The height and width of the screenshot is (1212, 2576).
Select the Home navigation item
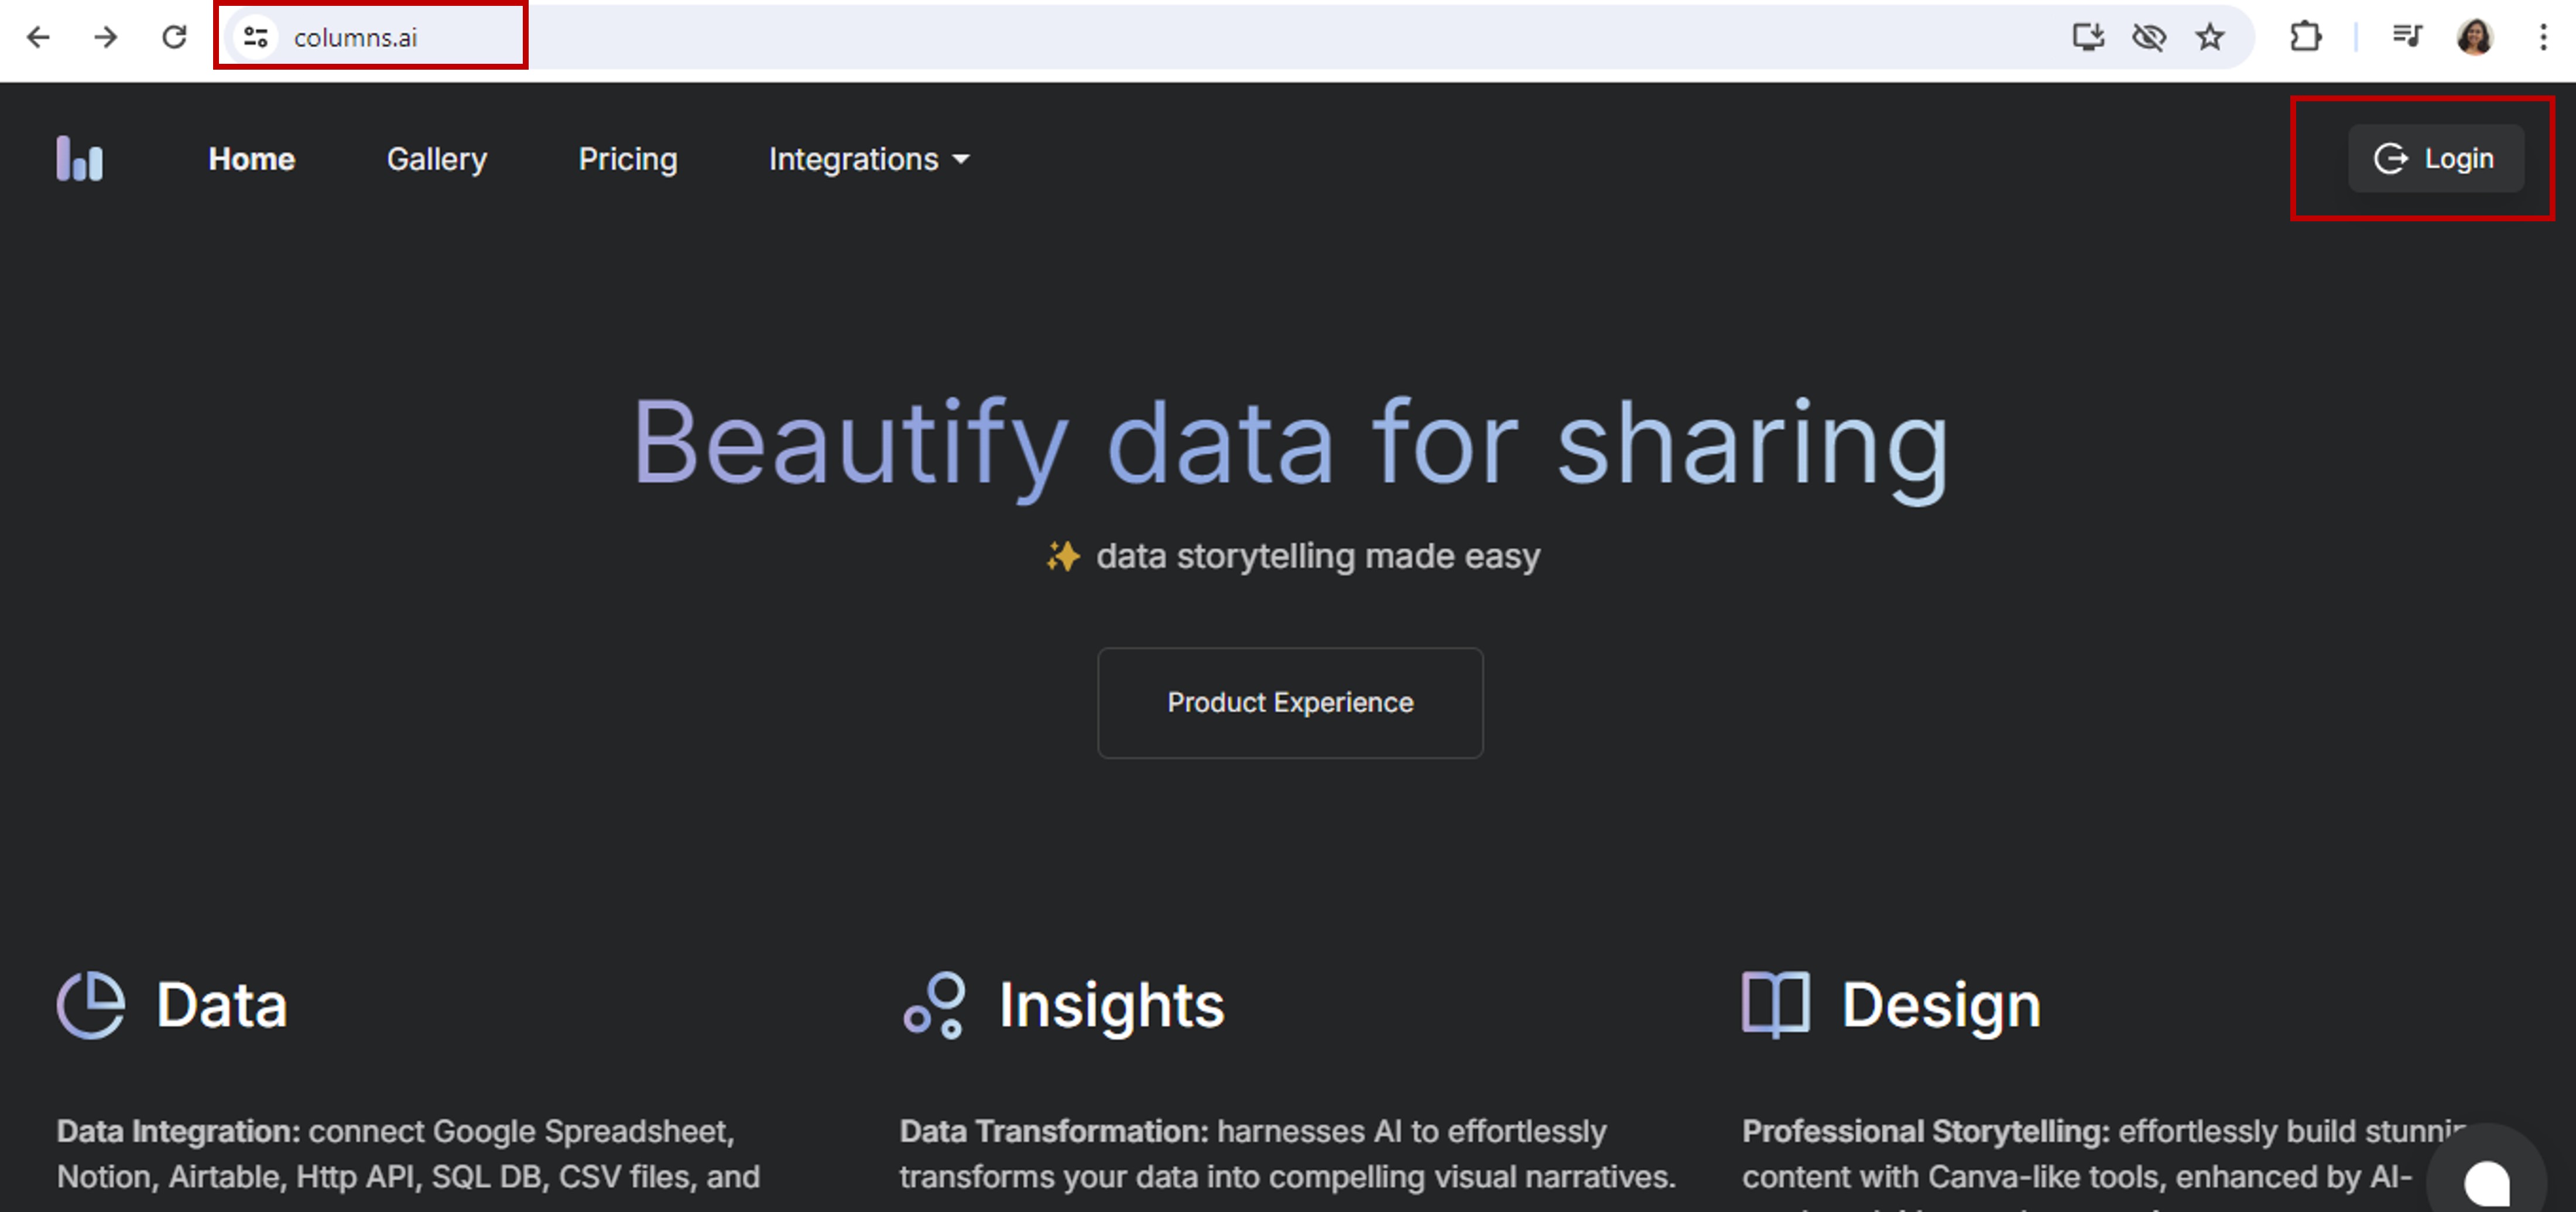click(x=251, y=159)
